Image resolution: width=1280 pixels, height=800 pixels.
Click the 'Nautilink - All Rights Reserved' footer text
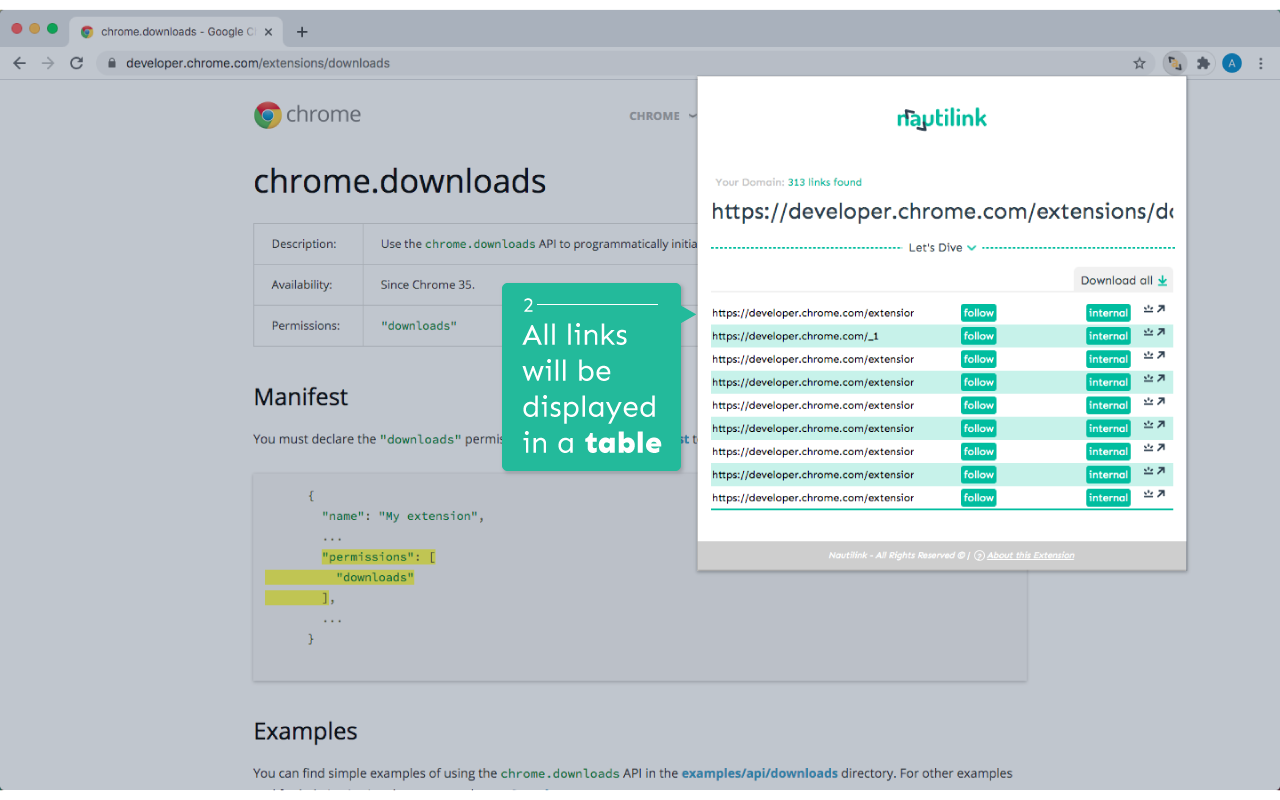click(897, 555)
